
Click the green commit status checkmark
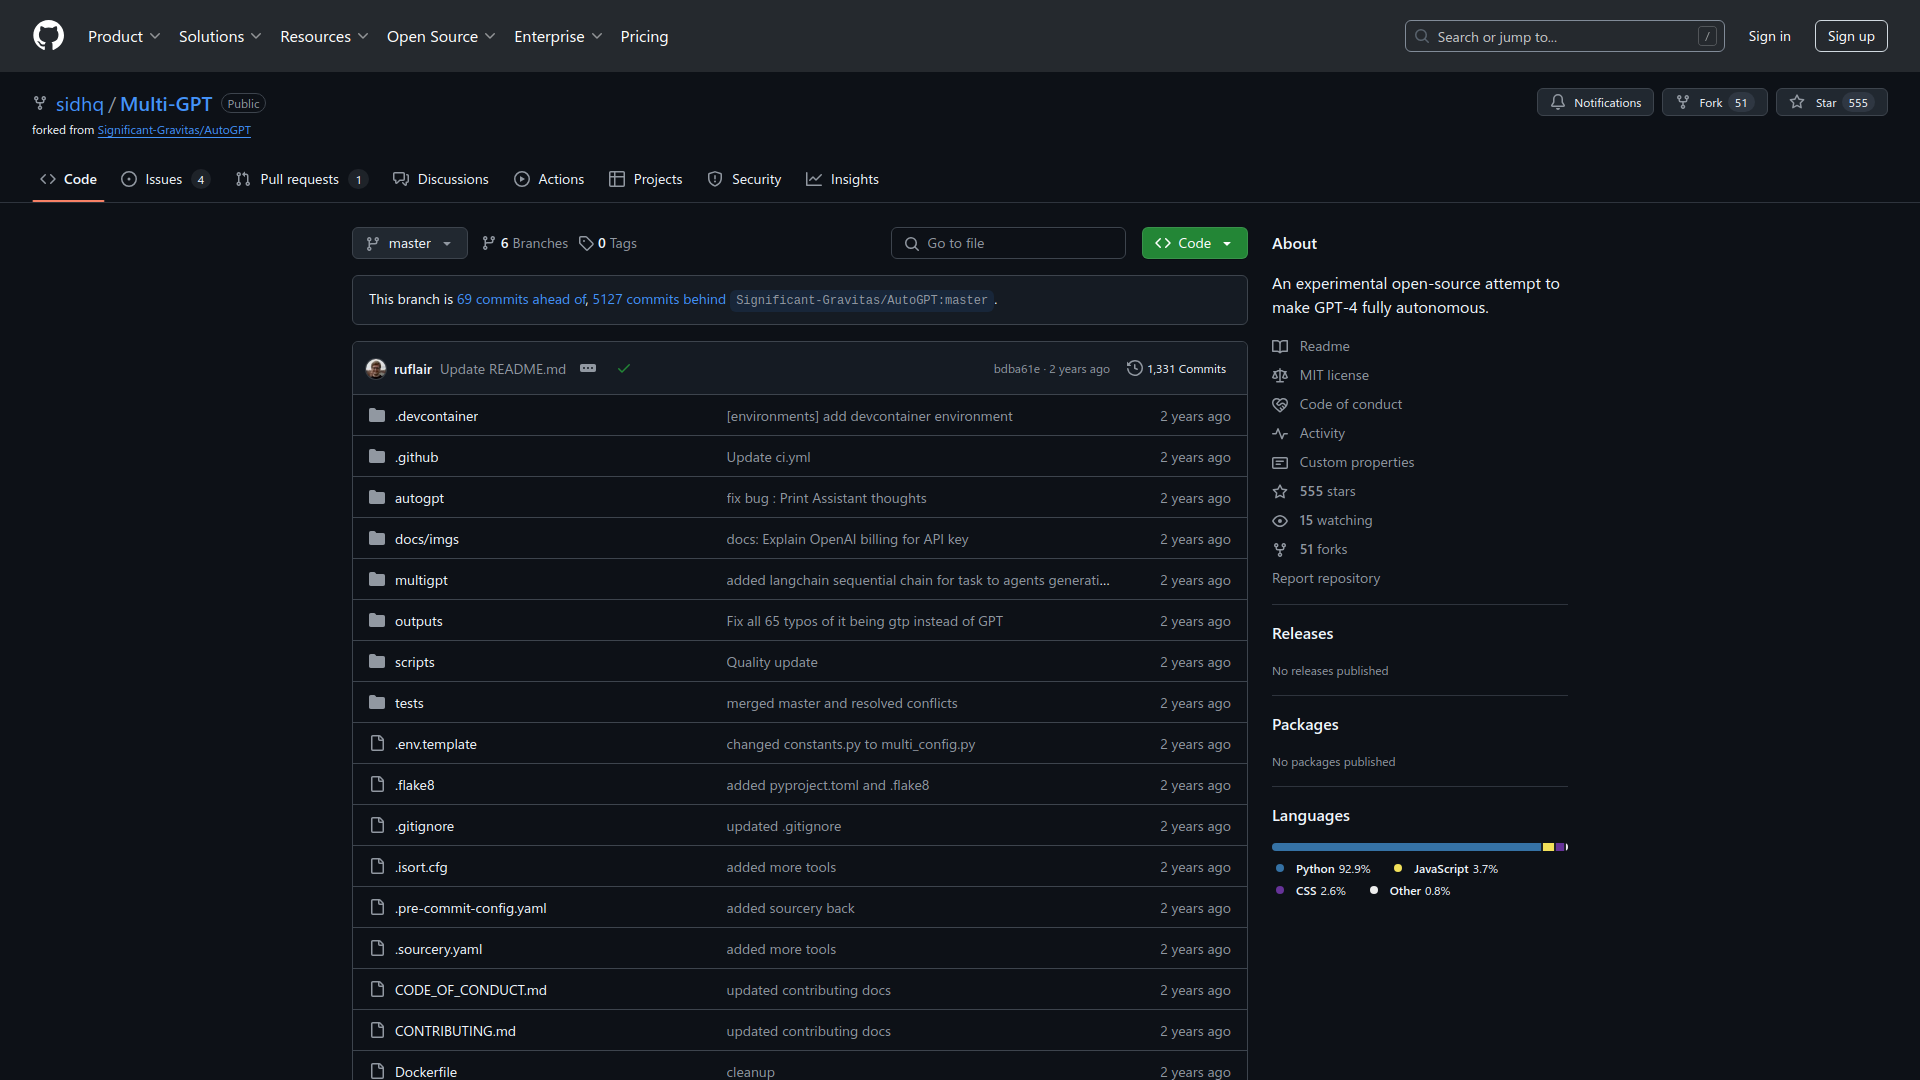(x=623, y=368)
